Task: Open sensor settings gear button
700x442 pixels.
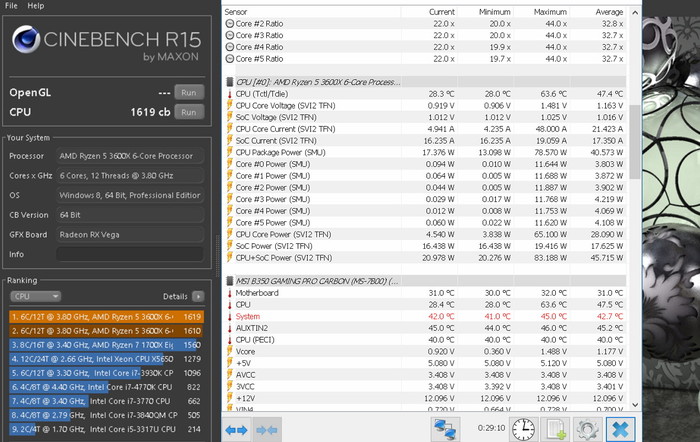Action: click(587, 429)
